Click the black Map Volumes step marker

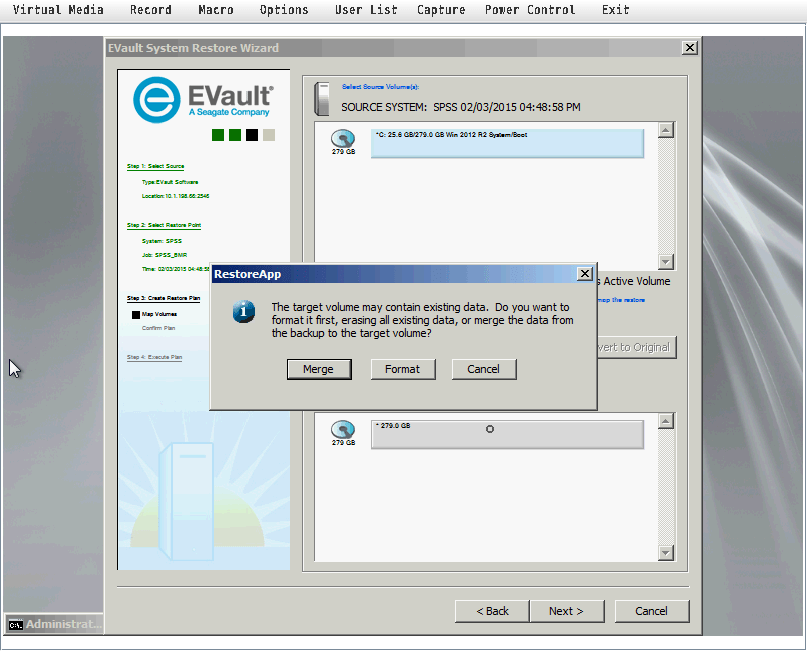pyautogui.click(x=136, y=314)
